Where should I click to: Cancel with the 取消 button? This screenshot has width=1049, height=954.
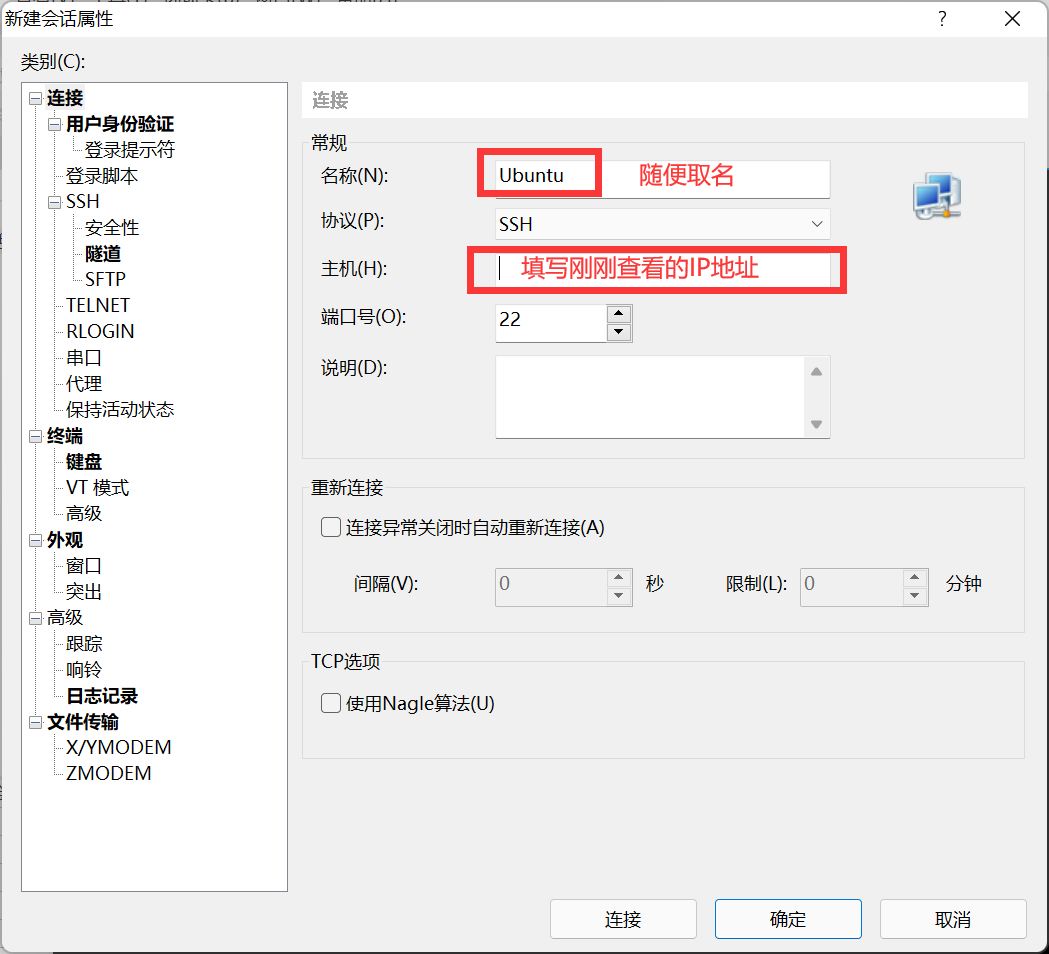point(953,919)
